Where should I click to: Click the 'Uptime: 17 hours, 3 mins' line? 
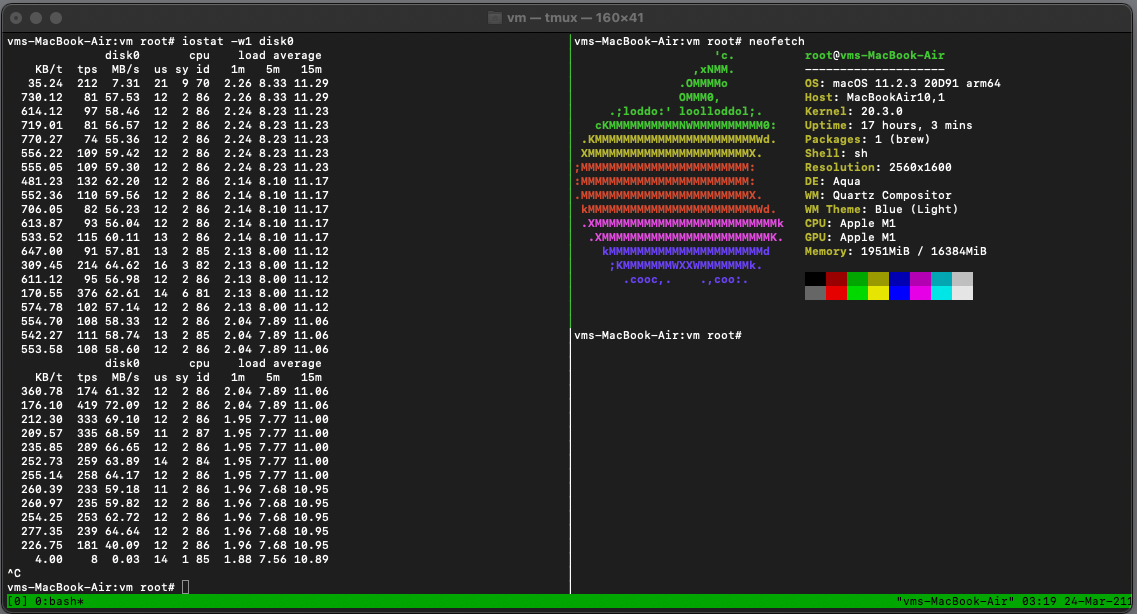[x=888, y=125]
